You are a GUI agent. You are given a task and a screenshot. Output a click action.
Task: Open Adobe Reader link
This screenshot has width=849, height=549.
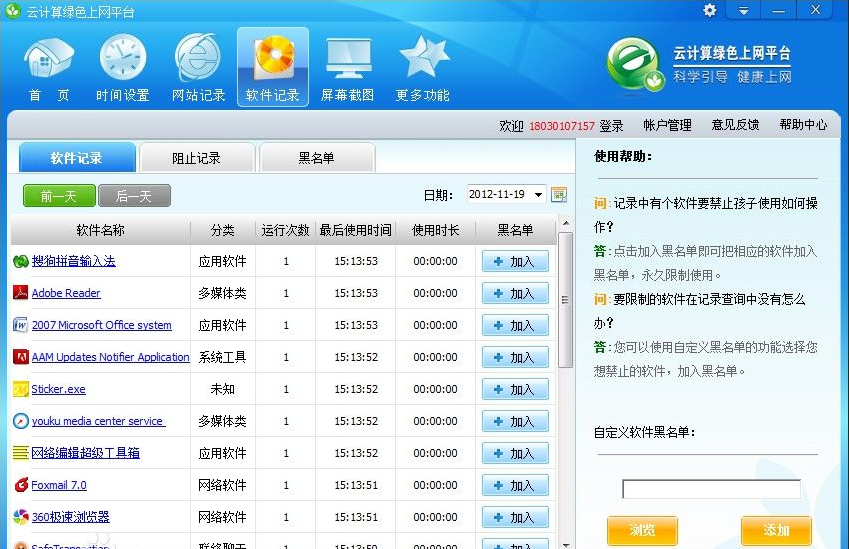66,293
